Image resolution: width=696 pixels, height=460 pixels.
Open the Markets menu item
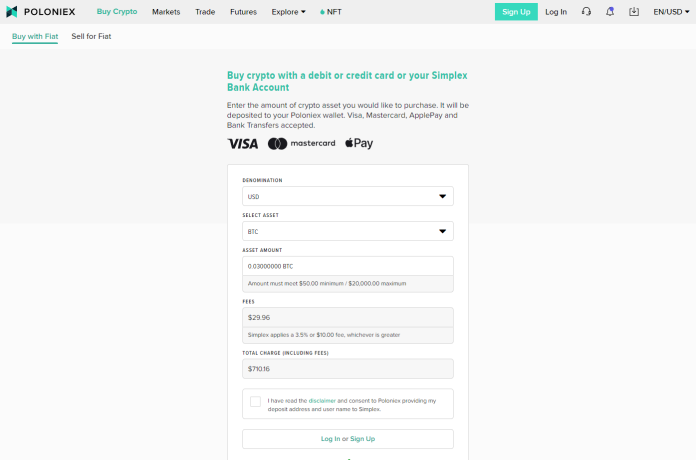[x=166, y=12]
